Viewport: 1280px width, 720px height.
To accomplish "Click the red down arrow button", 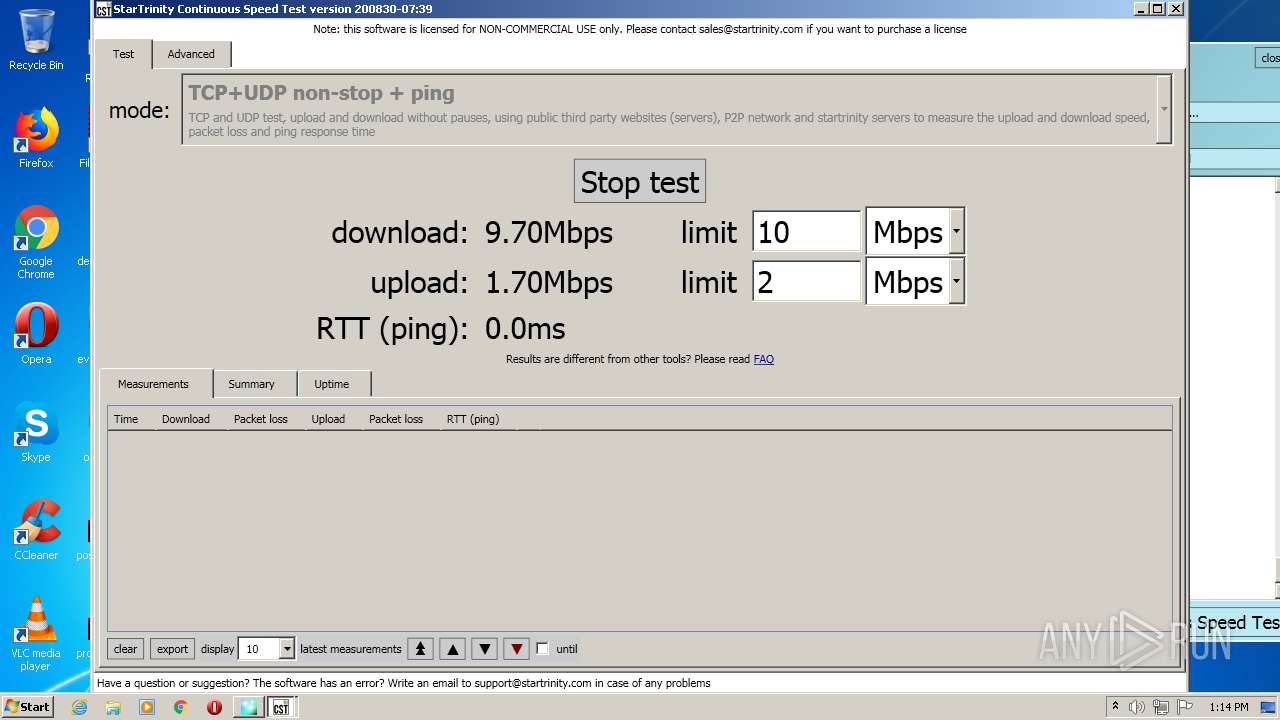I will (x=517, y=649).
